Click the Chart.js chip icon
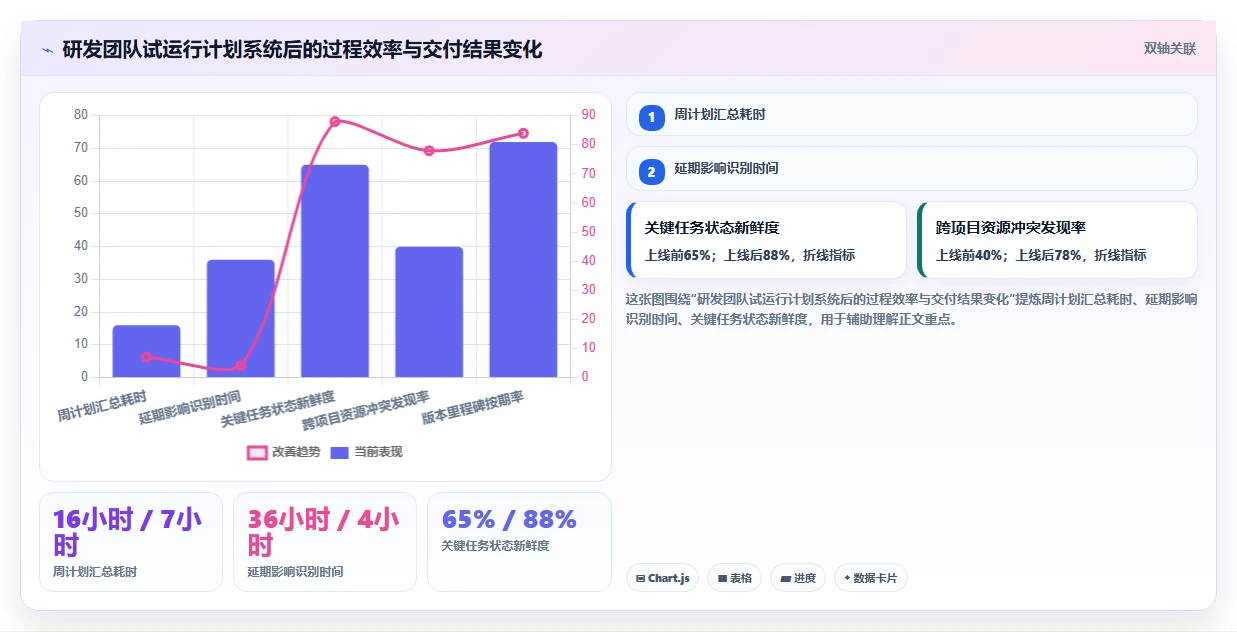 pos(640,578)
